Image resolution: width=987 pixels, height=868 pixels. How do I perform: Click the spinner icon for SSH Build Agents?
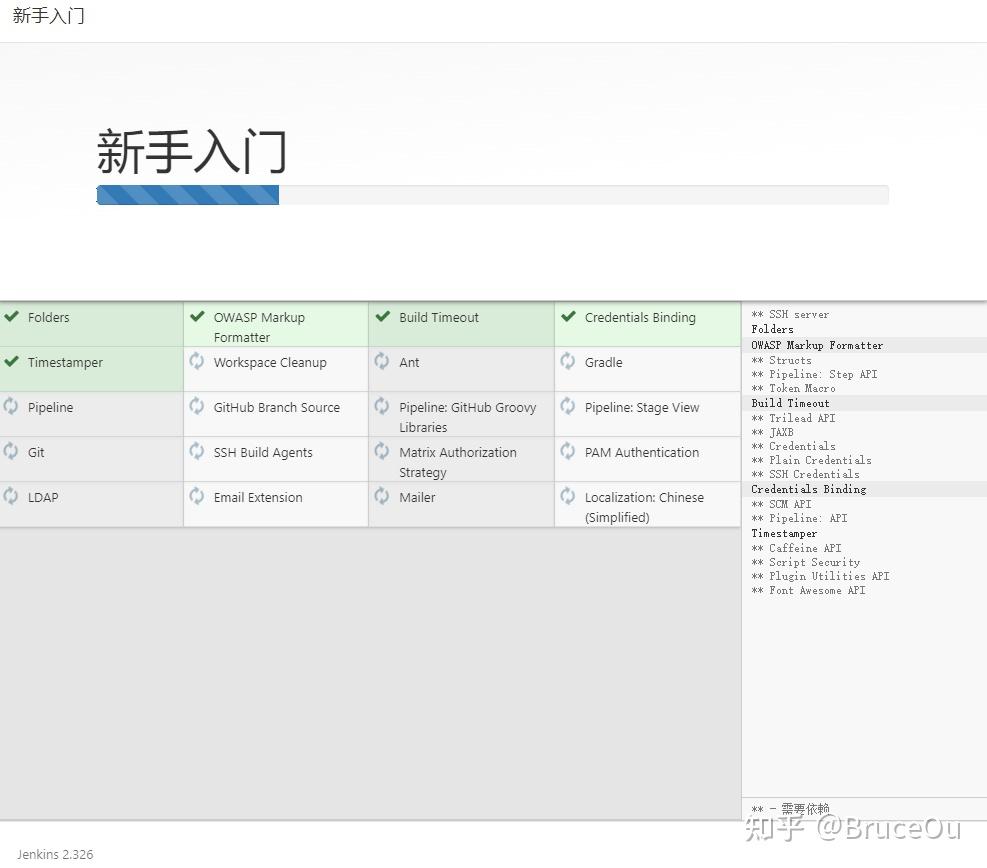[x=196, y=451]
